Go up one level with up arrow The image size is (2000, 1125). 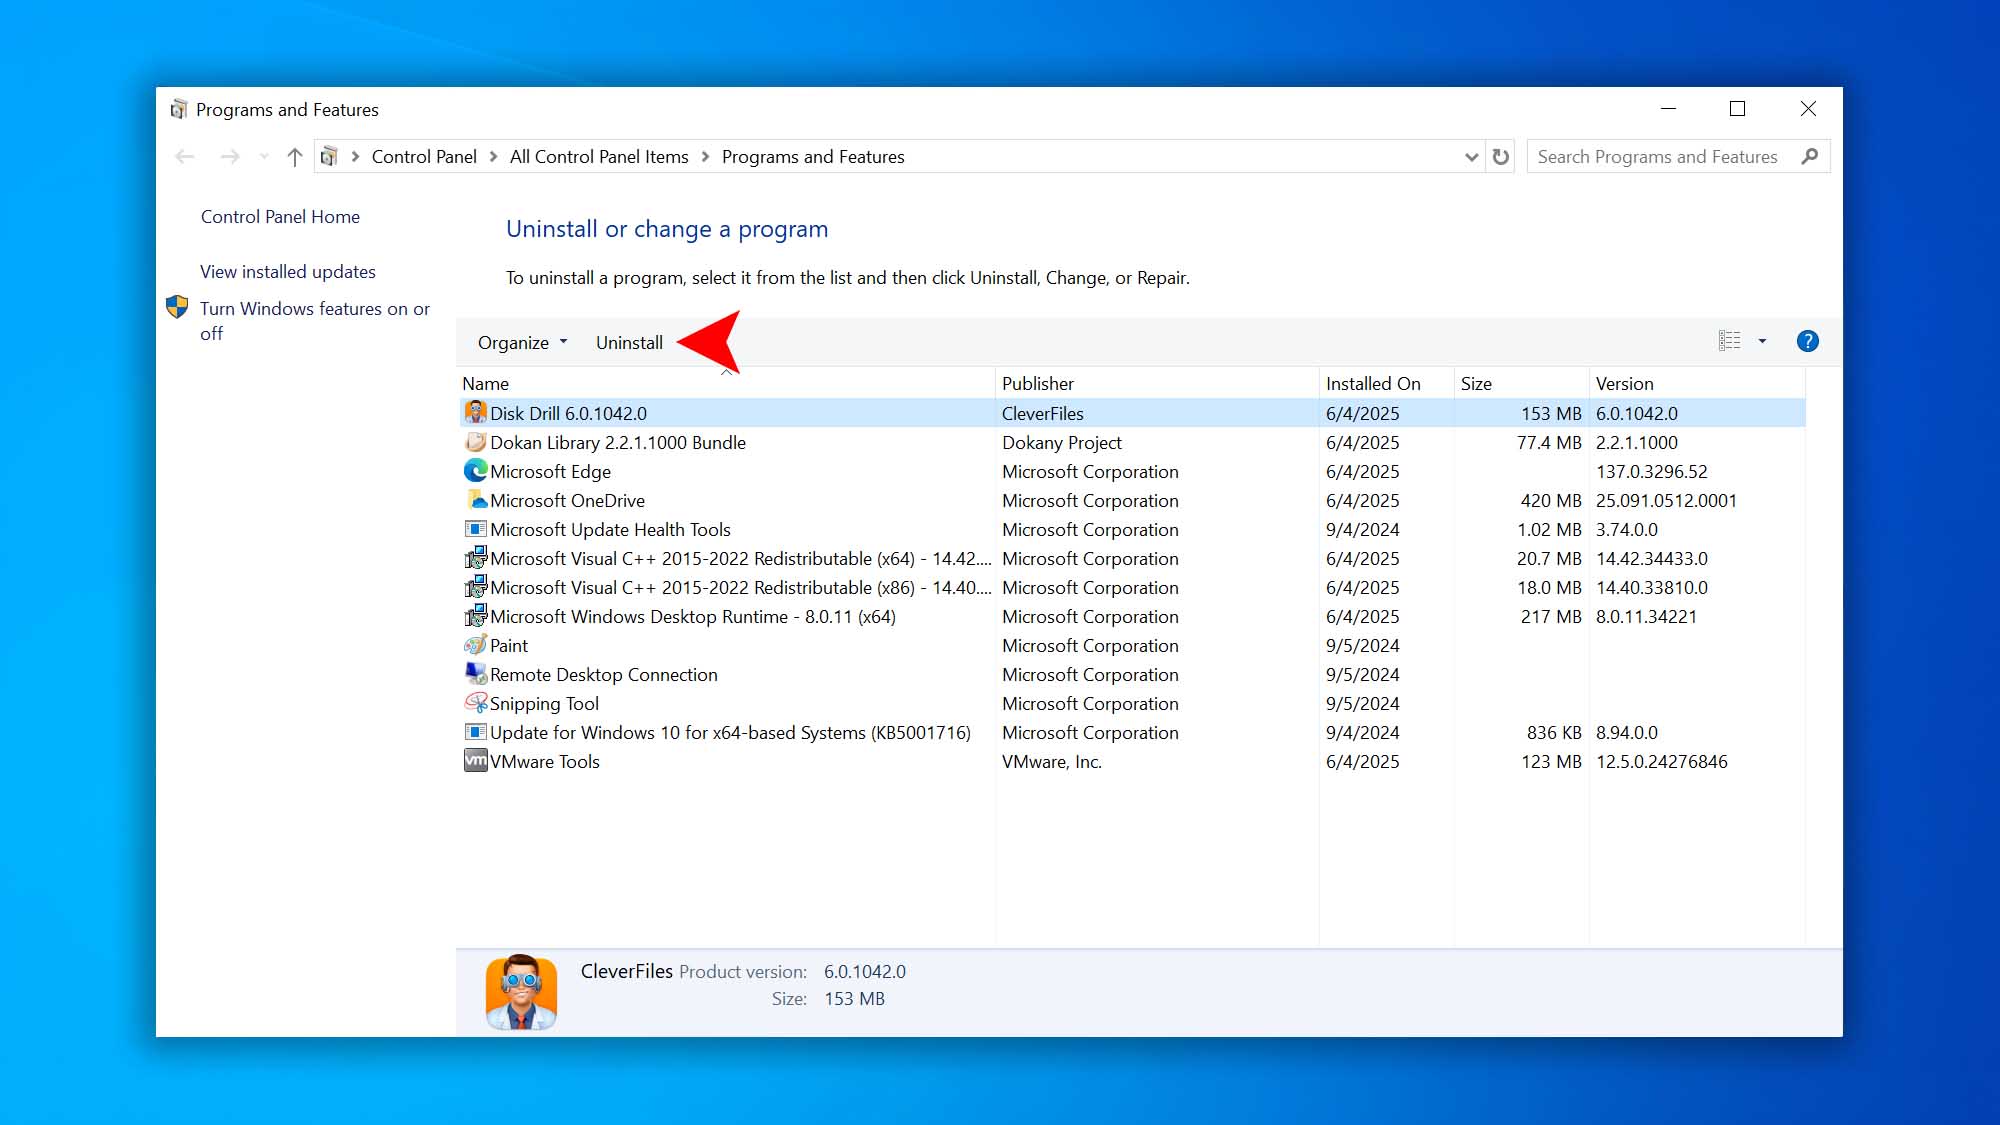[294, 157]
